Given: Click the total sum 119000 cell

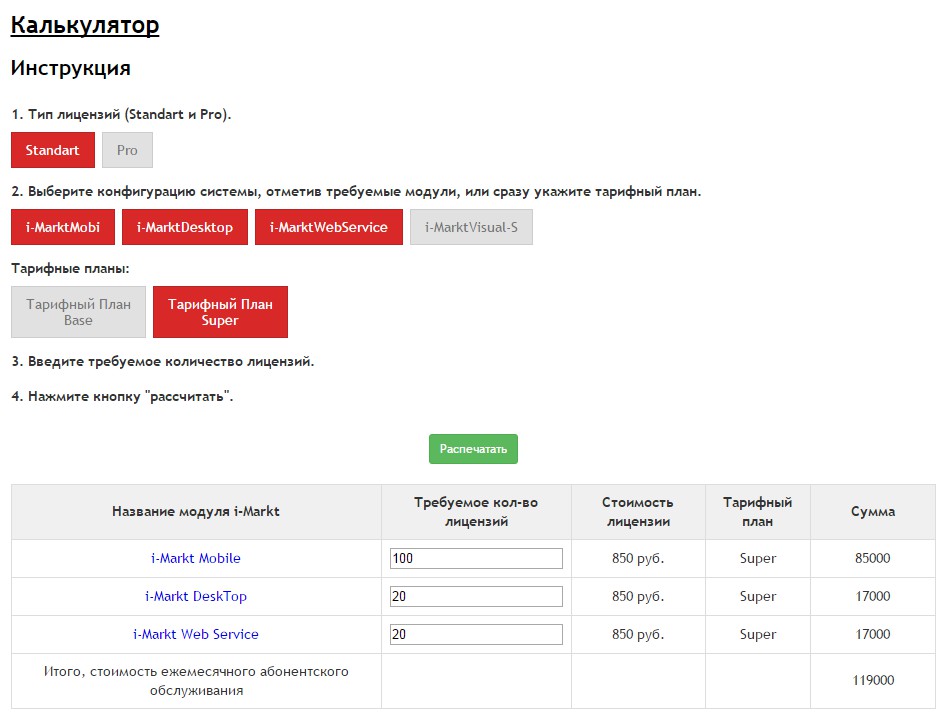Looking at the screenshot, I should 873,680.
